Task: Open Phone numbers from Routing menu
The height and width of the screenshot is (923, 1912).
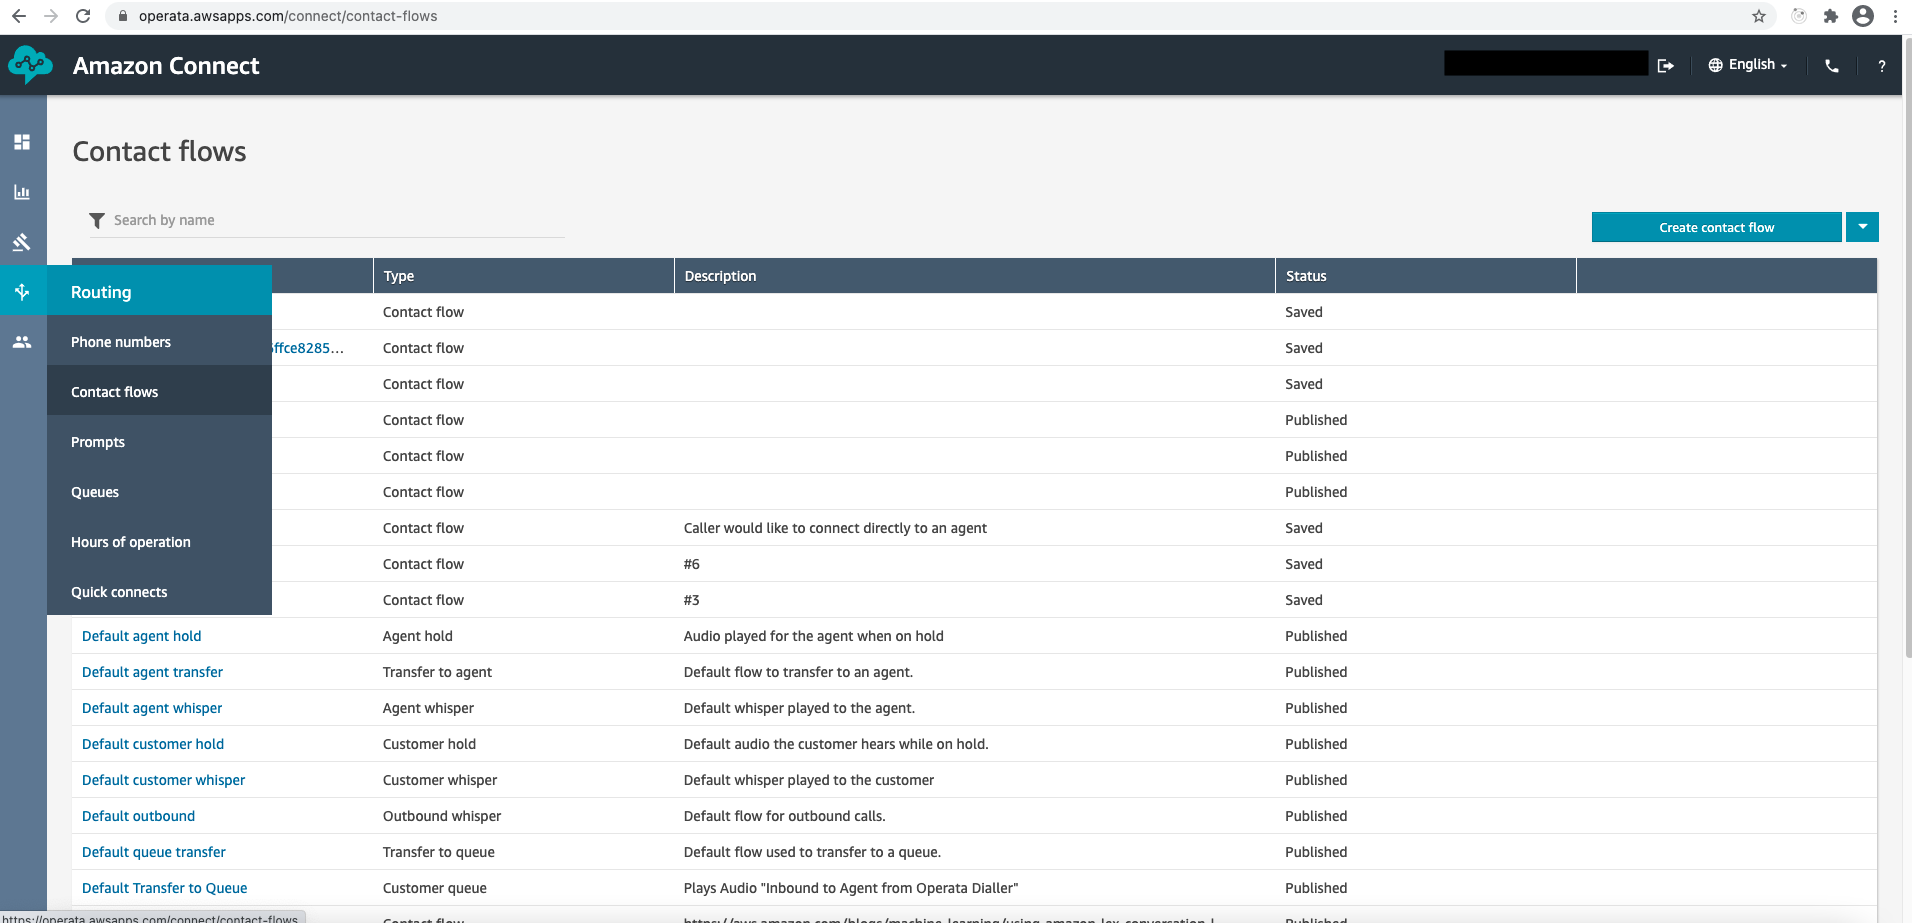Action: 159,341
